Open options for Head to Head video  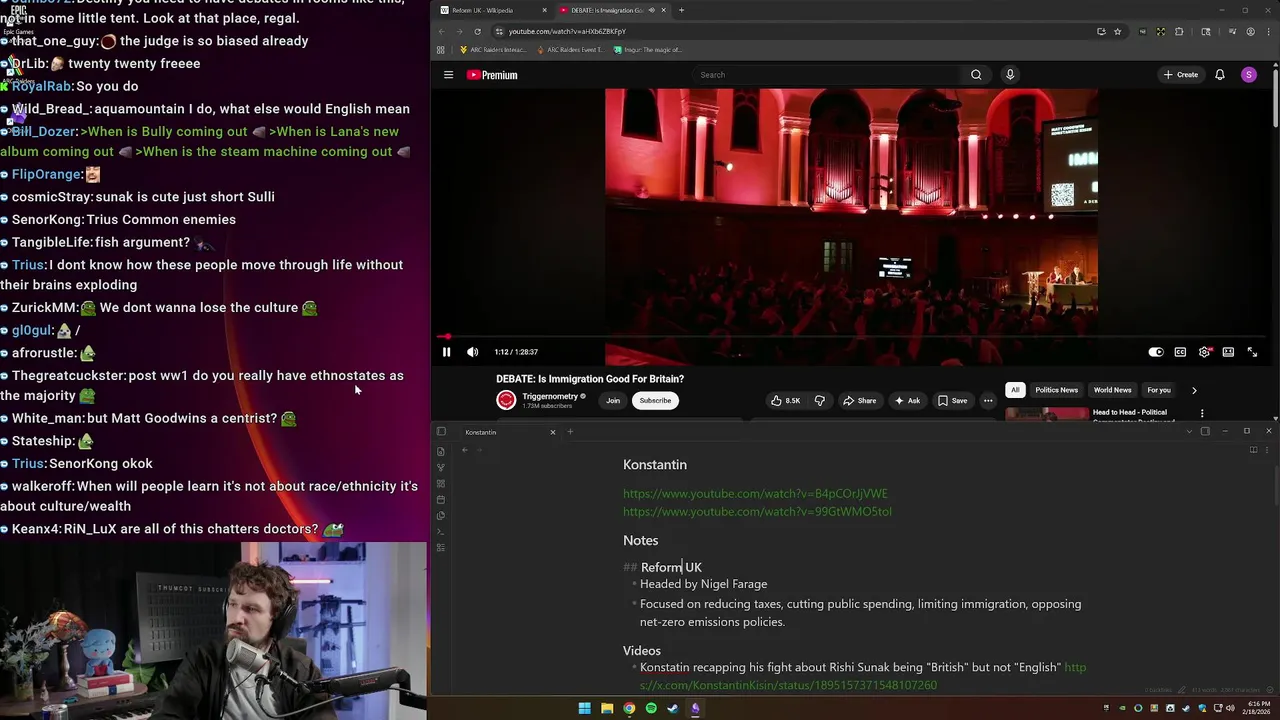point(1202,413)
